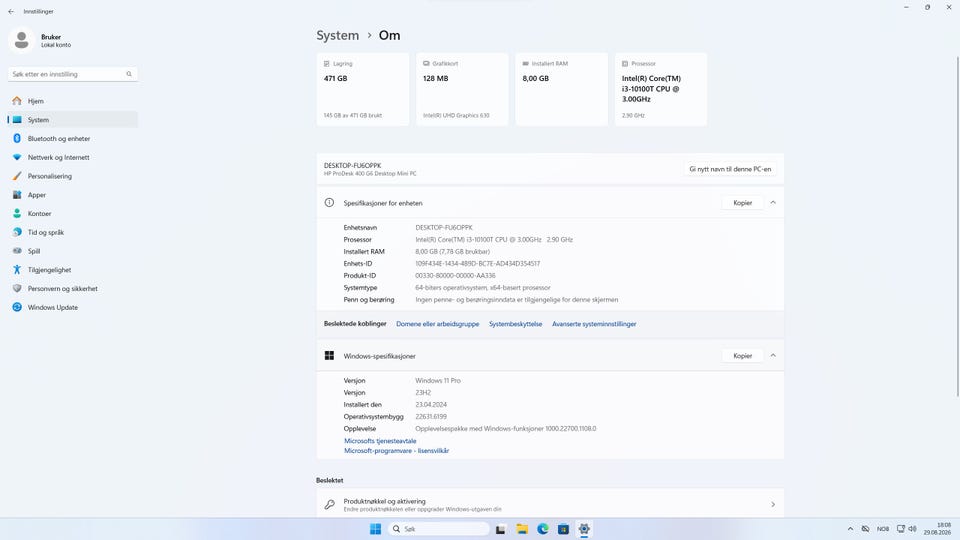This screenshot has height=540, width=960.
Task: Click the Tid og språk globe icon
Action: pos(17,233)
